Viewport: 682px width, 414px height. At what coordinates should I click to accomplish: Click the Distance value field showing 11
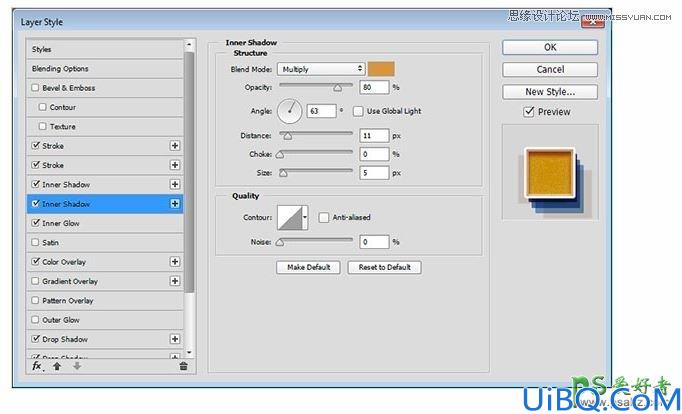[x=374, y=136]
